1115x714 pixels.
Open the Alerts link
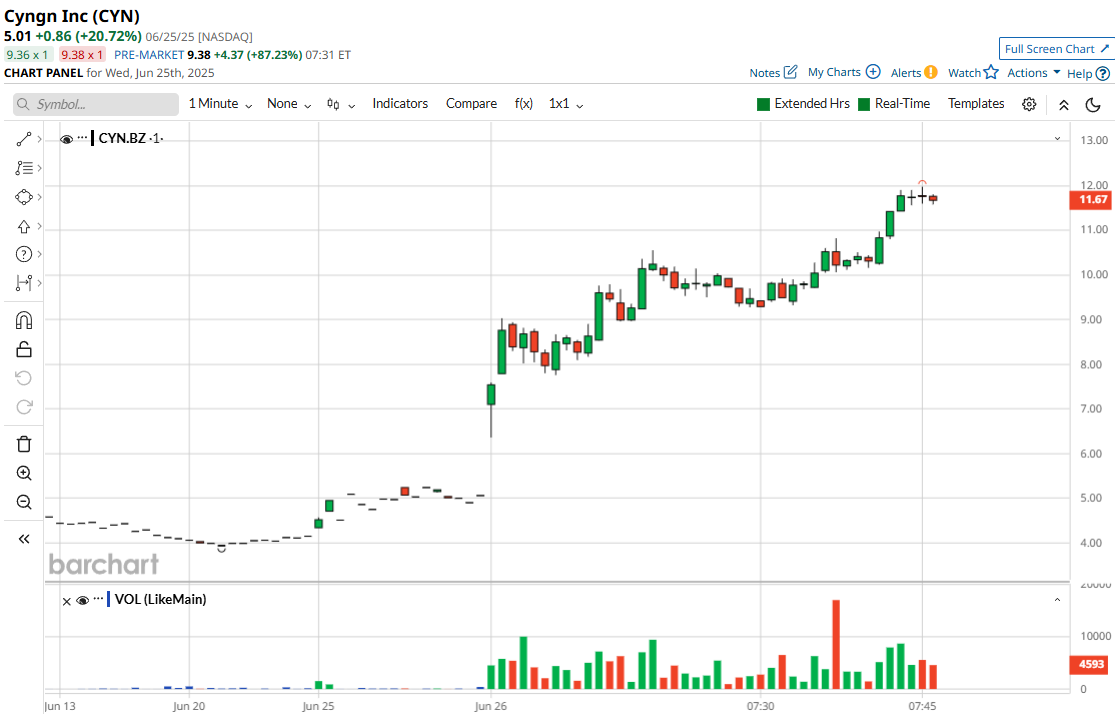tap(906, 73)
